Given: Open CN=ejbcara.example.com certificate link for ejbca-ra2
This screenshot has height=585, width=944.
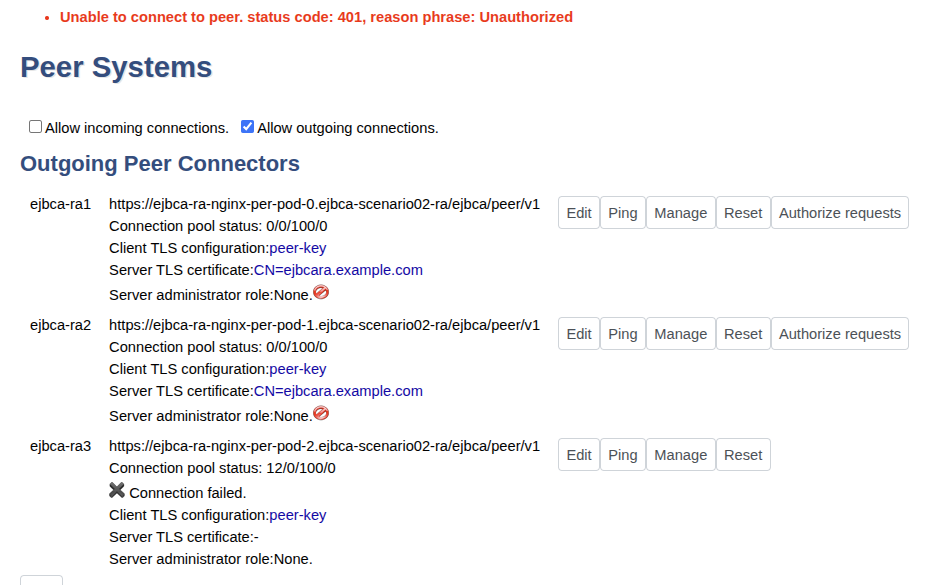Looking at the screenshot, I should tap(338, 391).
